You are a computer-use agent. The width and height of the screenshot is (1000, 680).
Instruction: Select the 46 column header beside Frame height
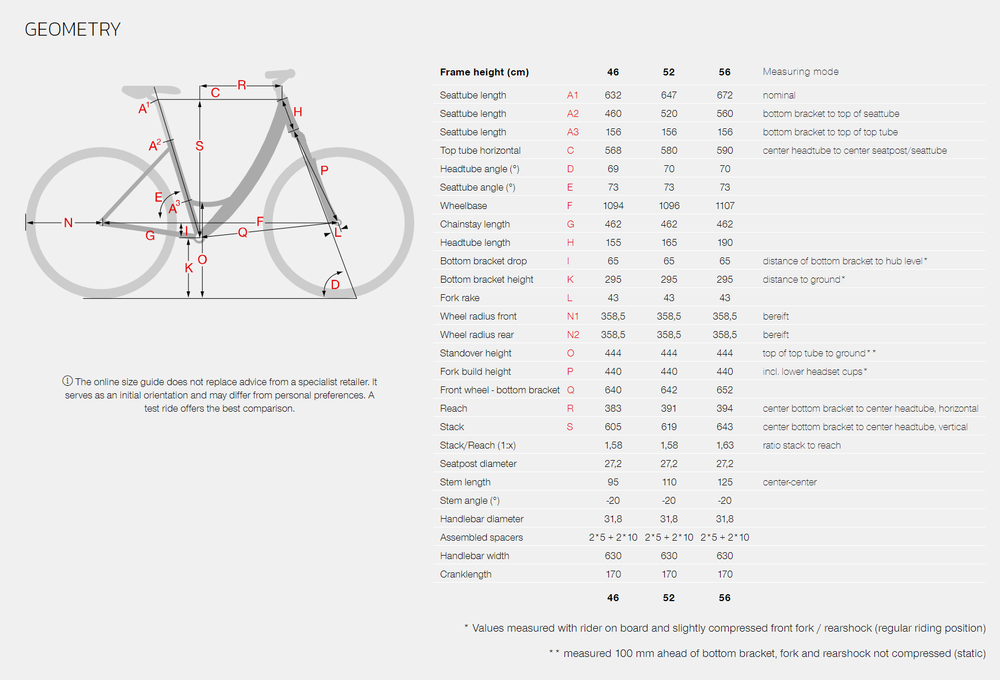tap(613, 72)
